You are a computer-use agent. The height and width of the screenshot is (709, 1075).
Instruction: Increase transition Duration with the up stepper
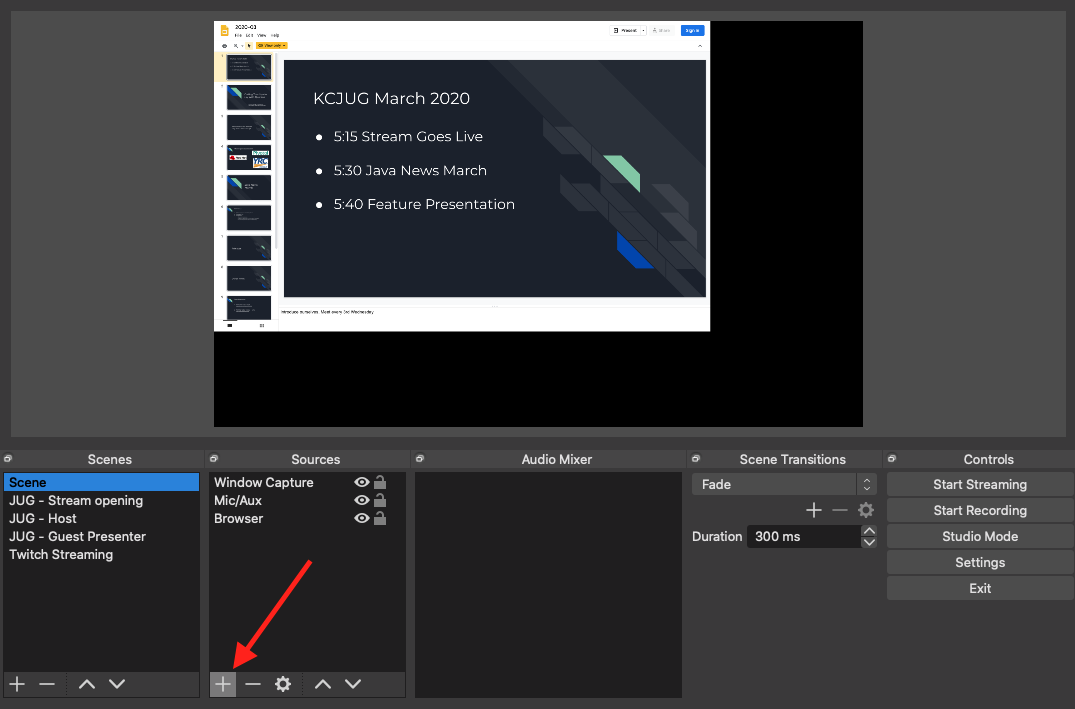pos(869,531)
